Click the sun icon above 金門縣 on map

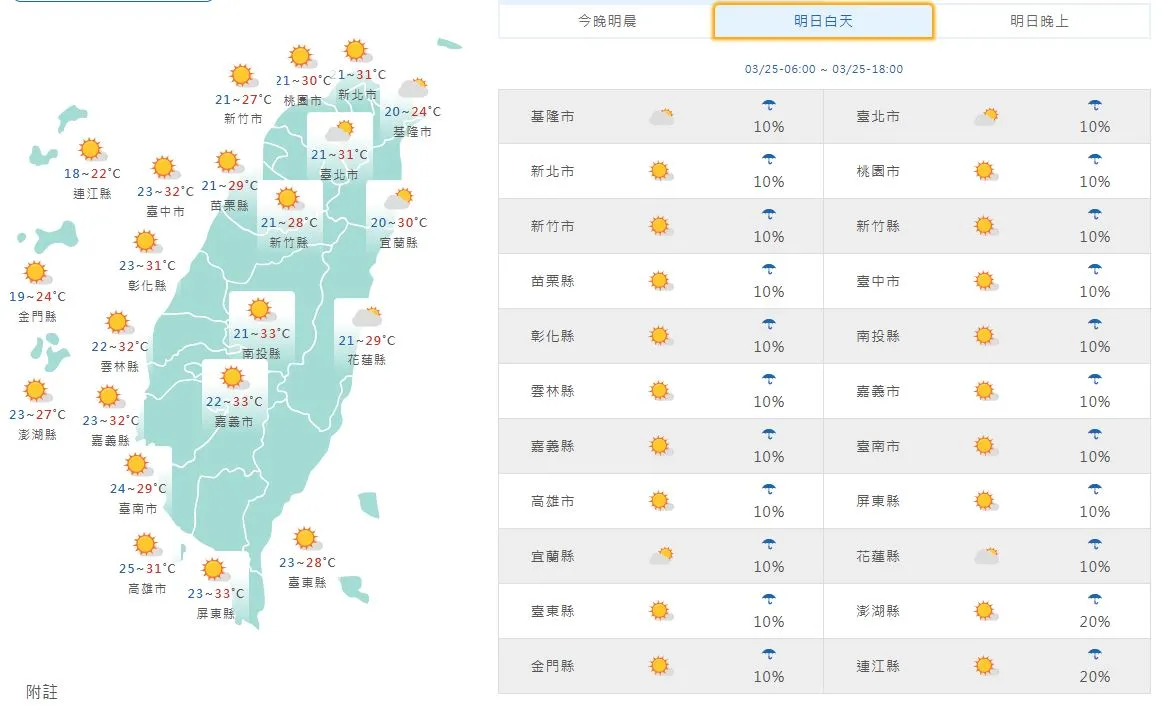pyautogui.click(x=36, y=273)
